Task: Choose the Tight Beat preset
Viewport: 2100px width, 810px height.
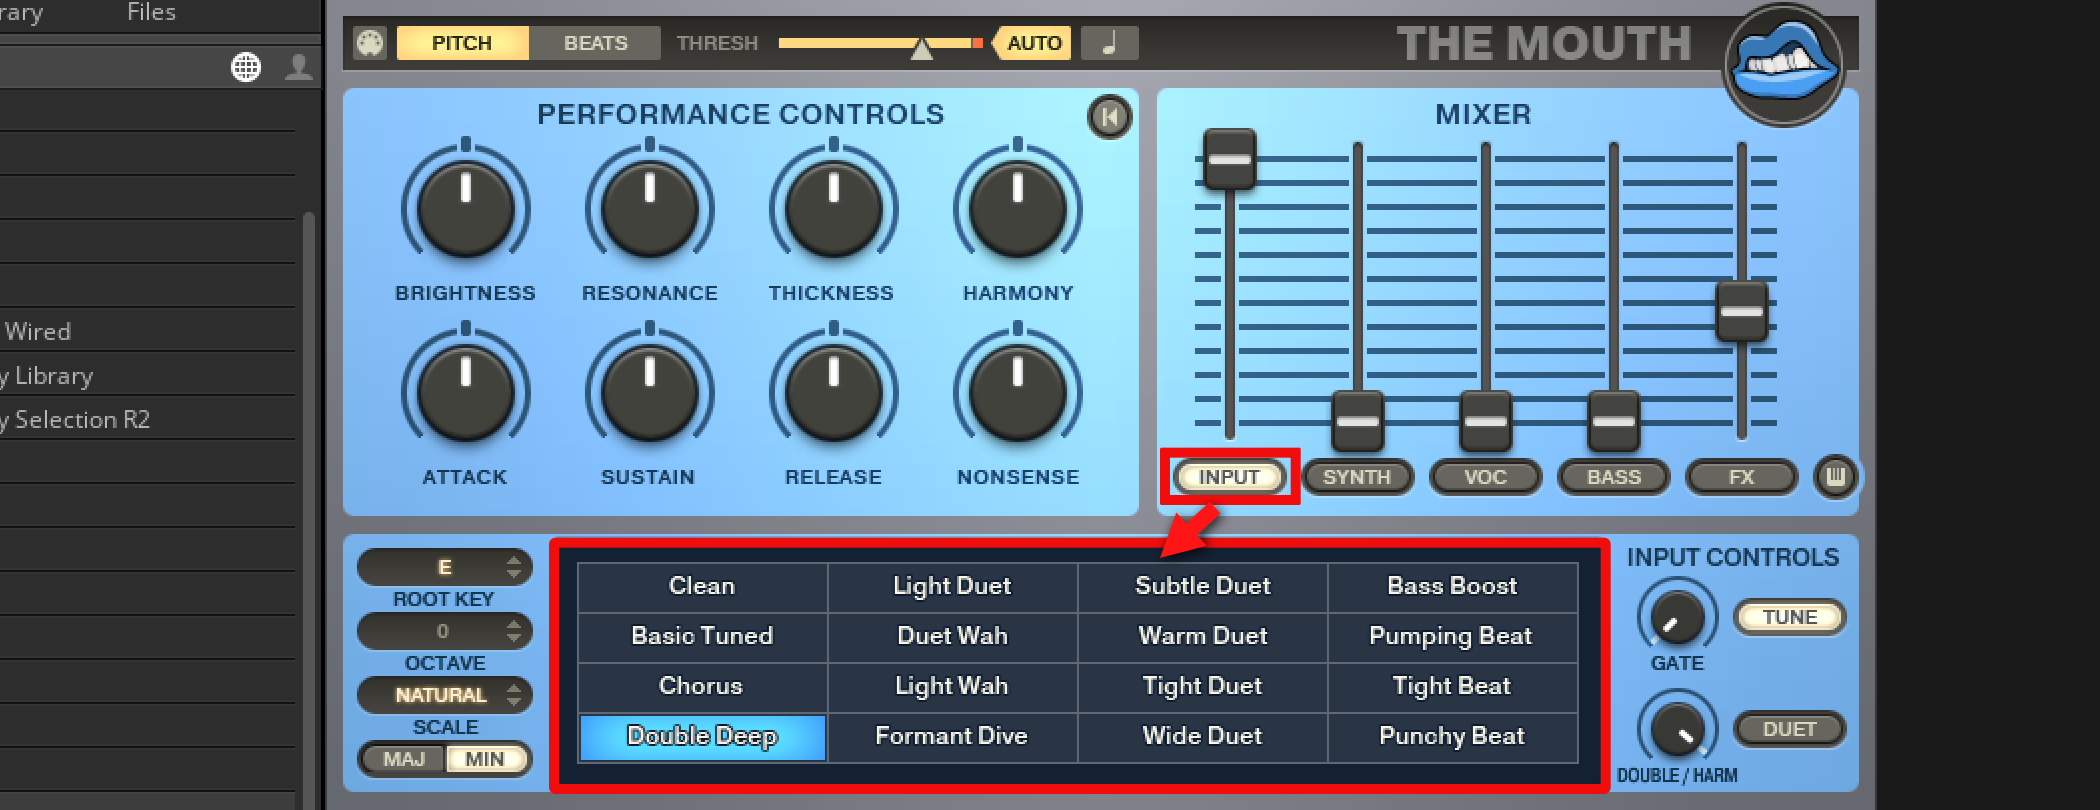Action: (x=1452, y=687)
